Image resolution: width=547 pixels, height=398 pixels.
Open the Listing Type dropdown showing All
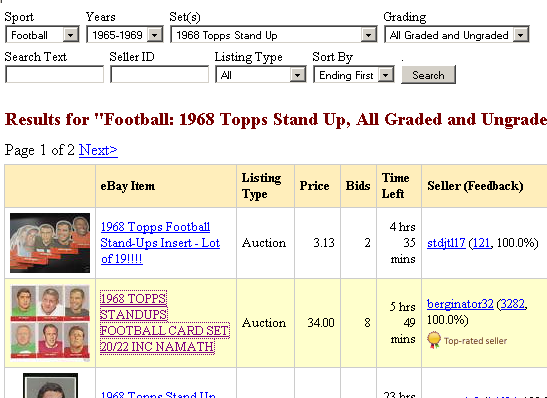(x=261, y=75)
